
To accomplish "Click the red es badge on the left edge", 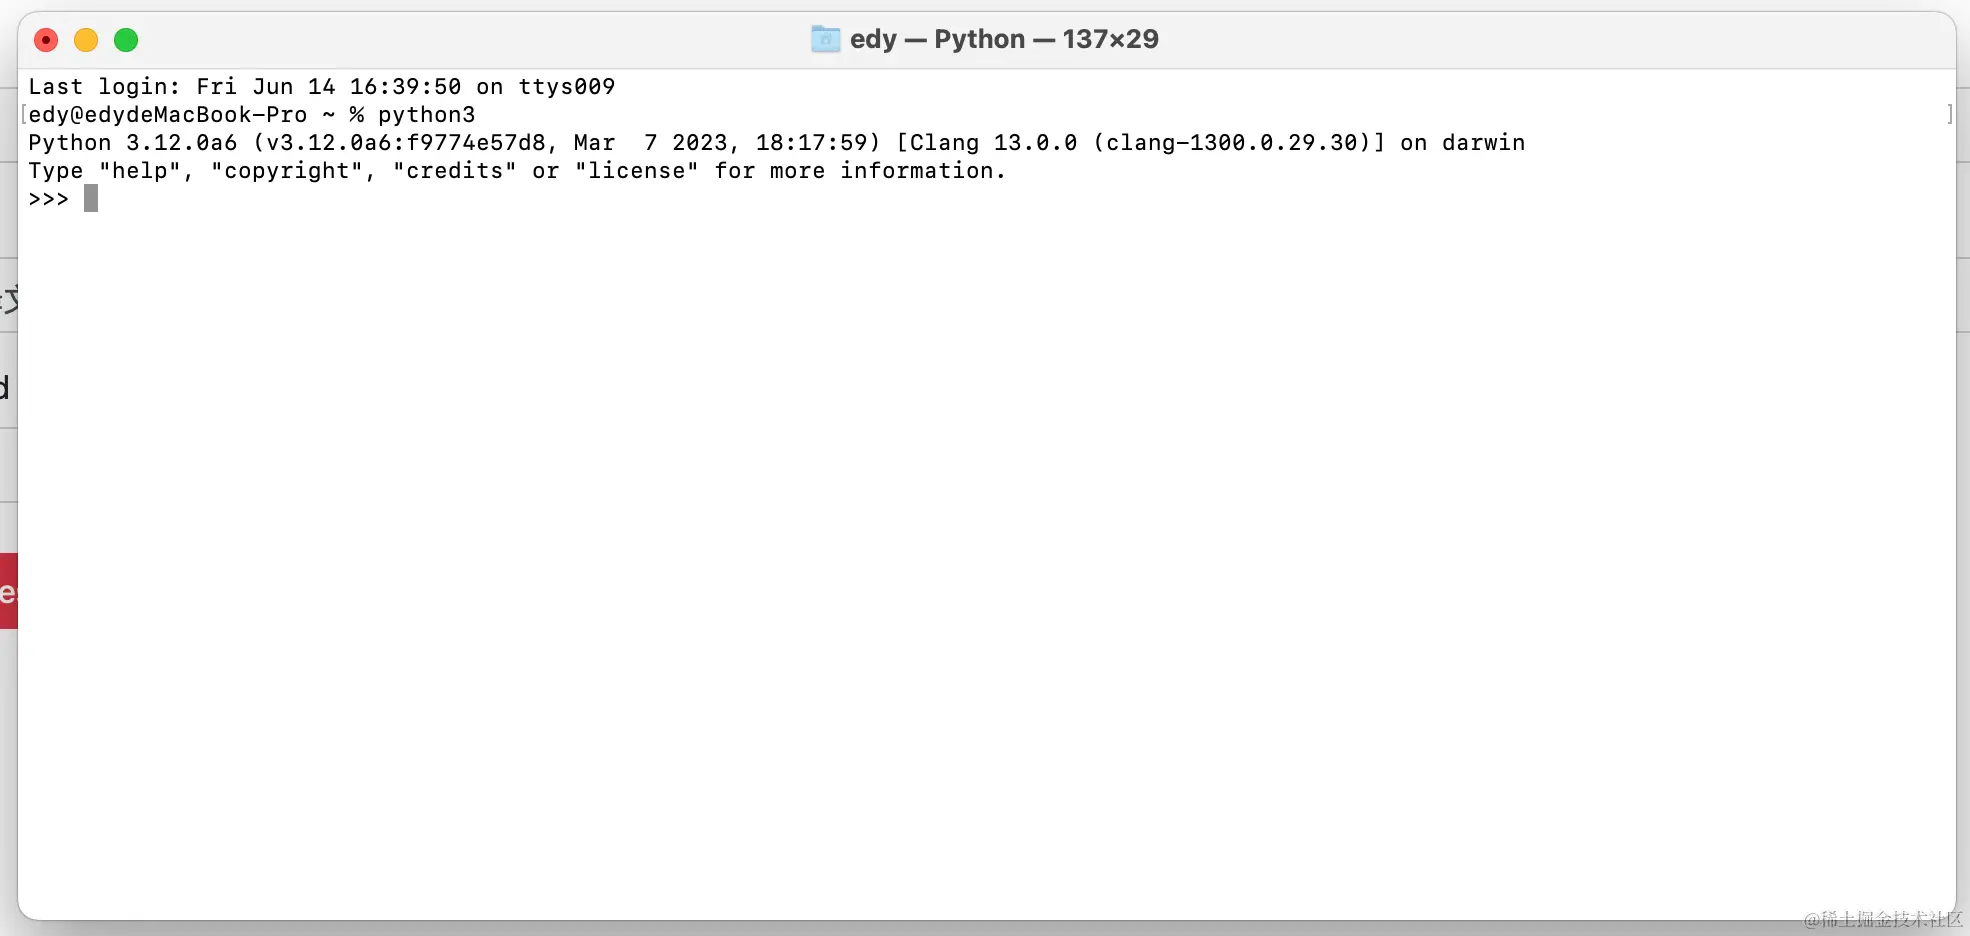I will 8,590.
